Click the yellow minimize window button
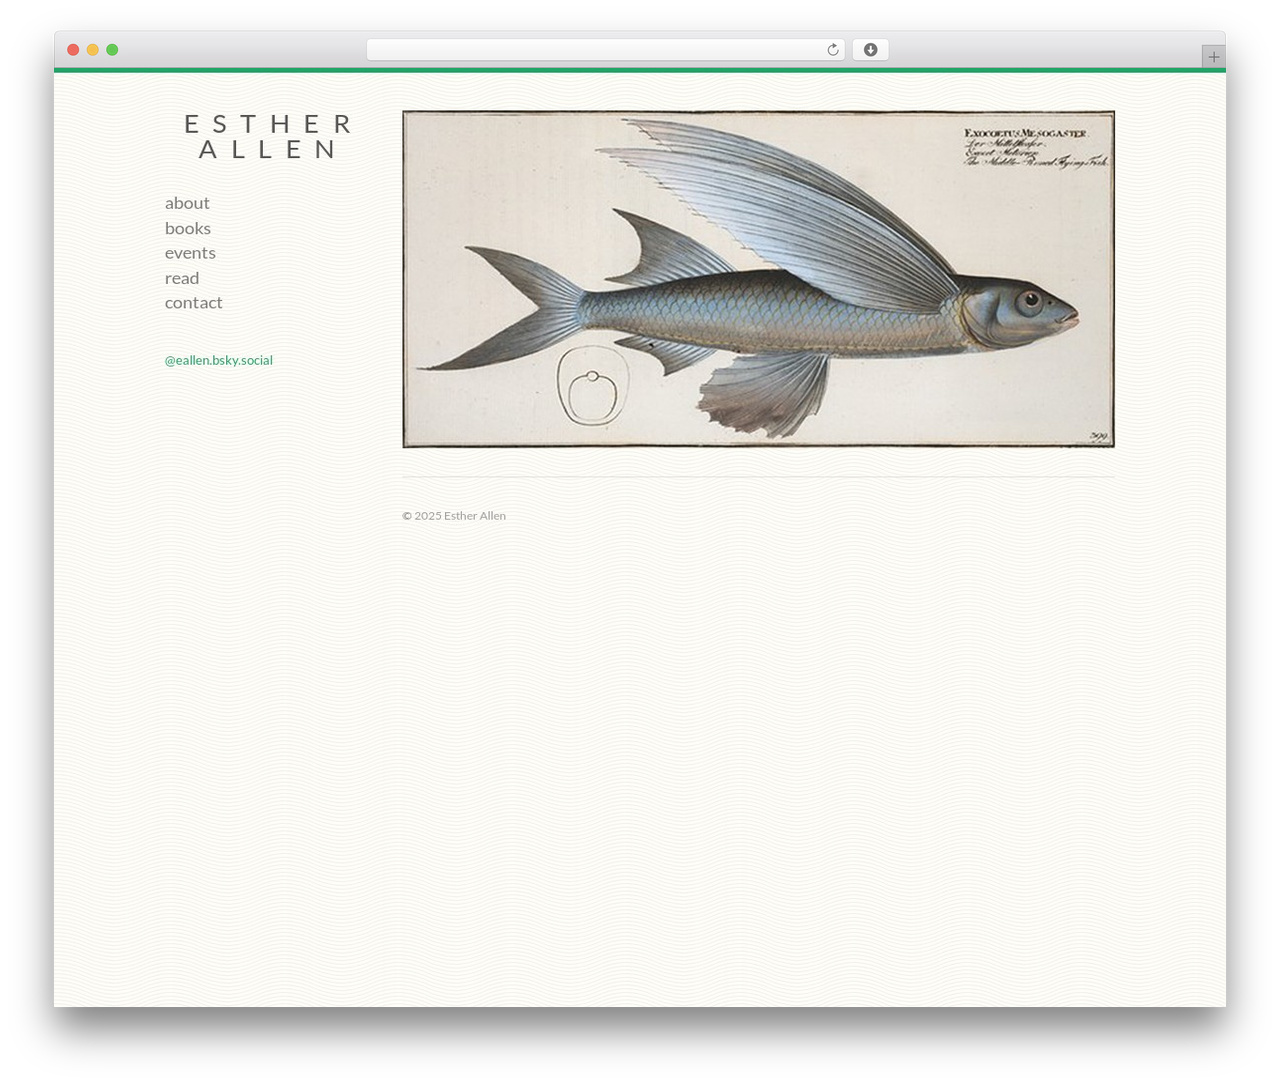Screen dimensions: 1280x1084 coord(93,50)
